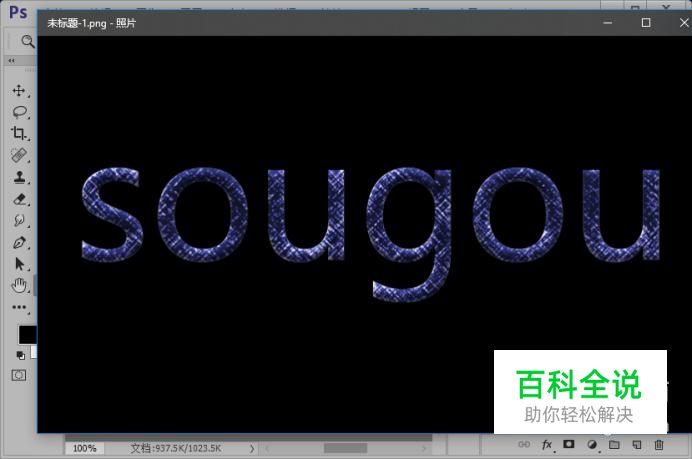Collapse the toolbar with the double arrows

click(11, 60)
